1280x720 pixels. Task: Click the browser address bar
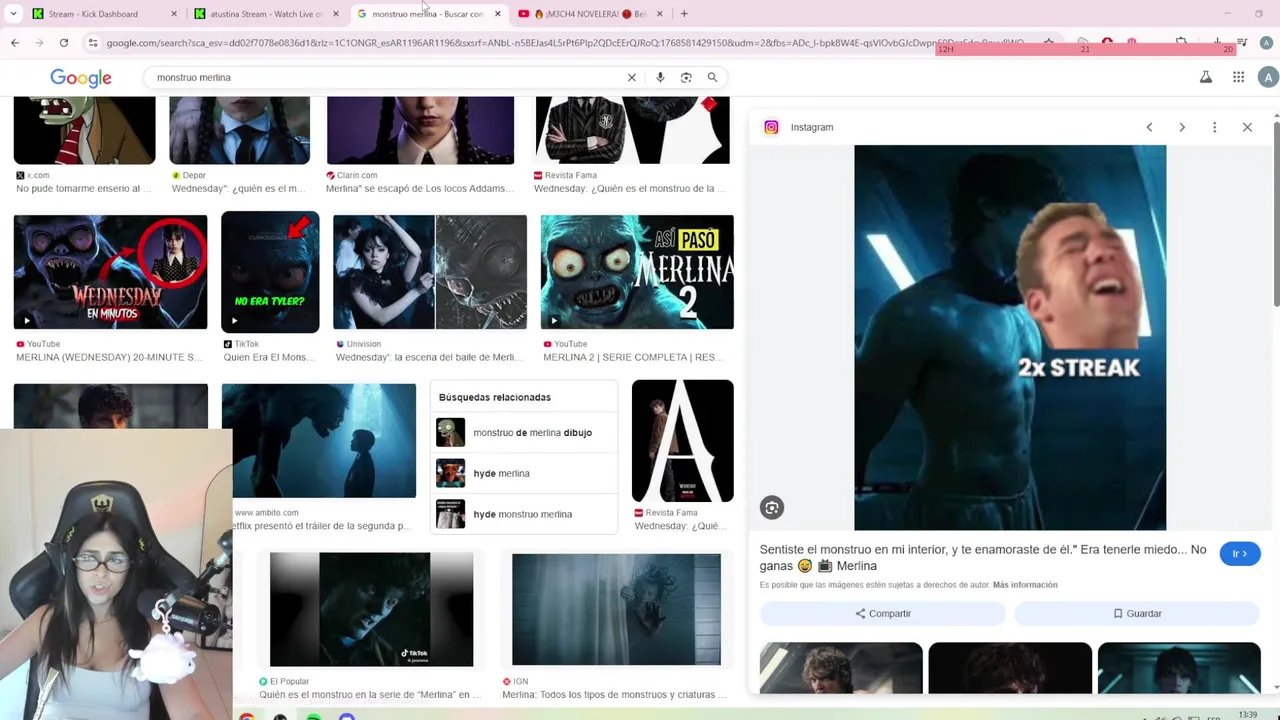click(565, 43)
